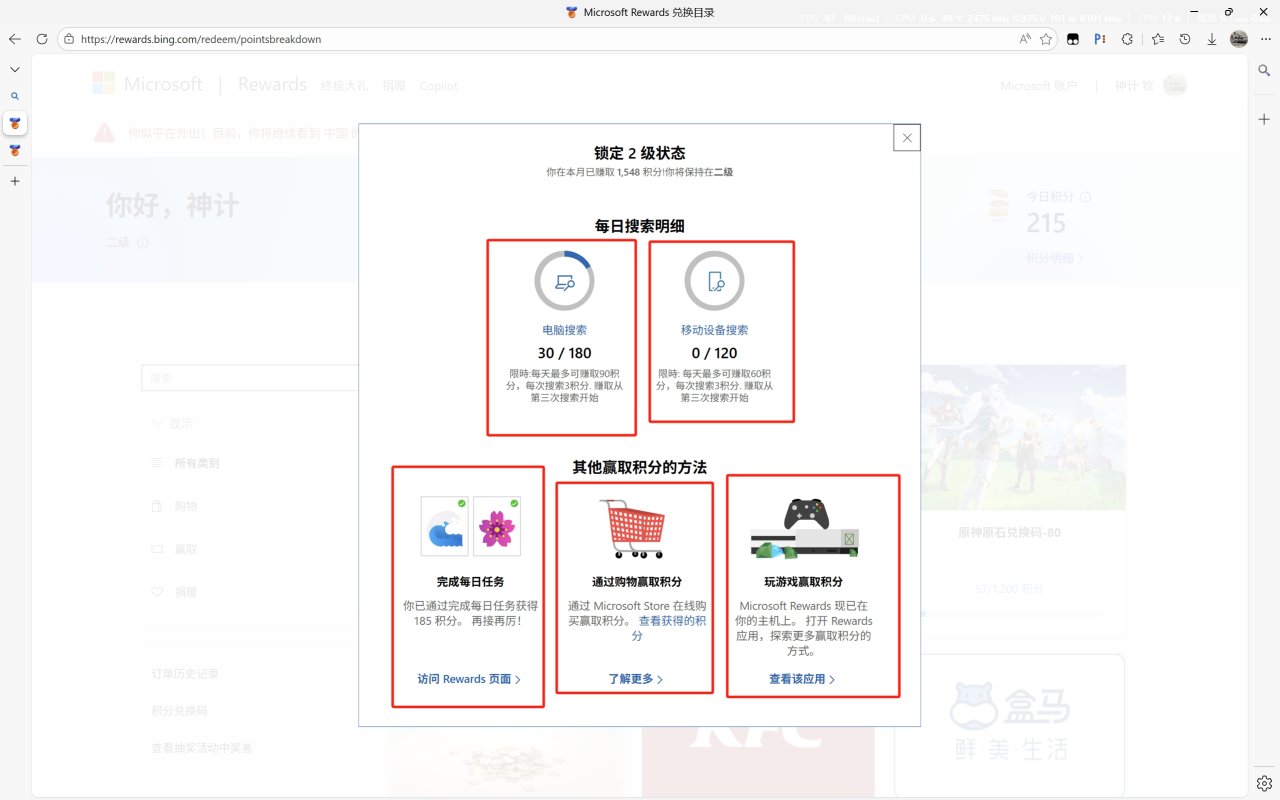The width and height of the screenshot is (1280, 800).
Task: Switch to the search tab in vertical tabs
Action: 15,96
